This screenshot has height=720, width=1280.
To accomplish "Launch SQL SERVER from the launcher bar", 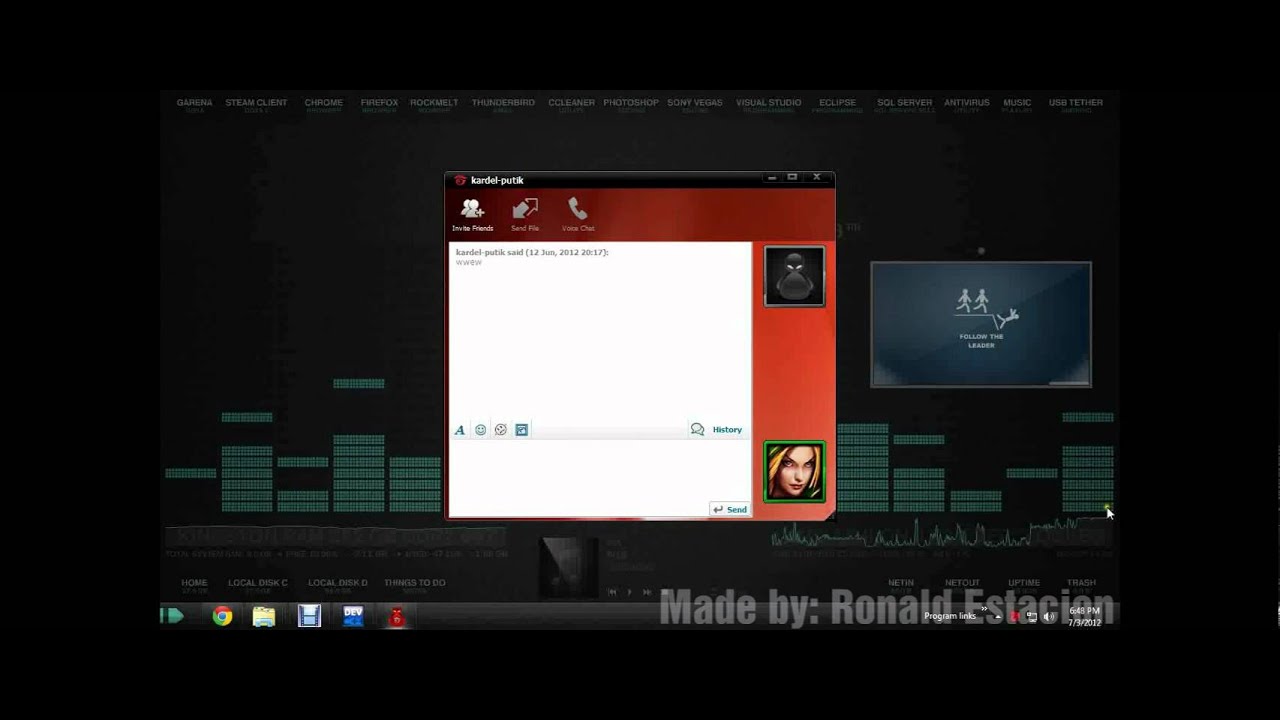I will click(x=905, y=103).
